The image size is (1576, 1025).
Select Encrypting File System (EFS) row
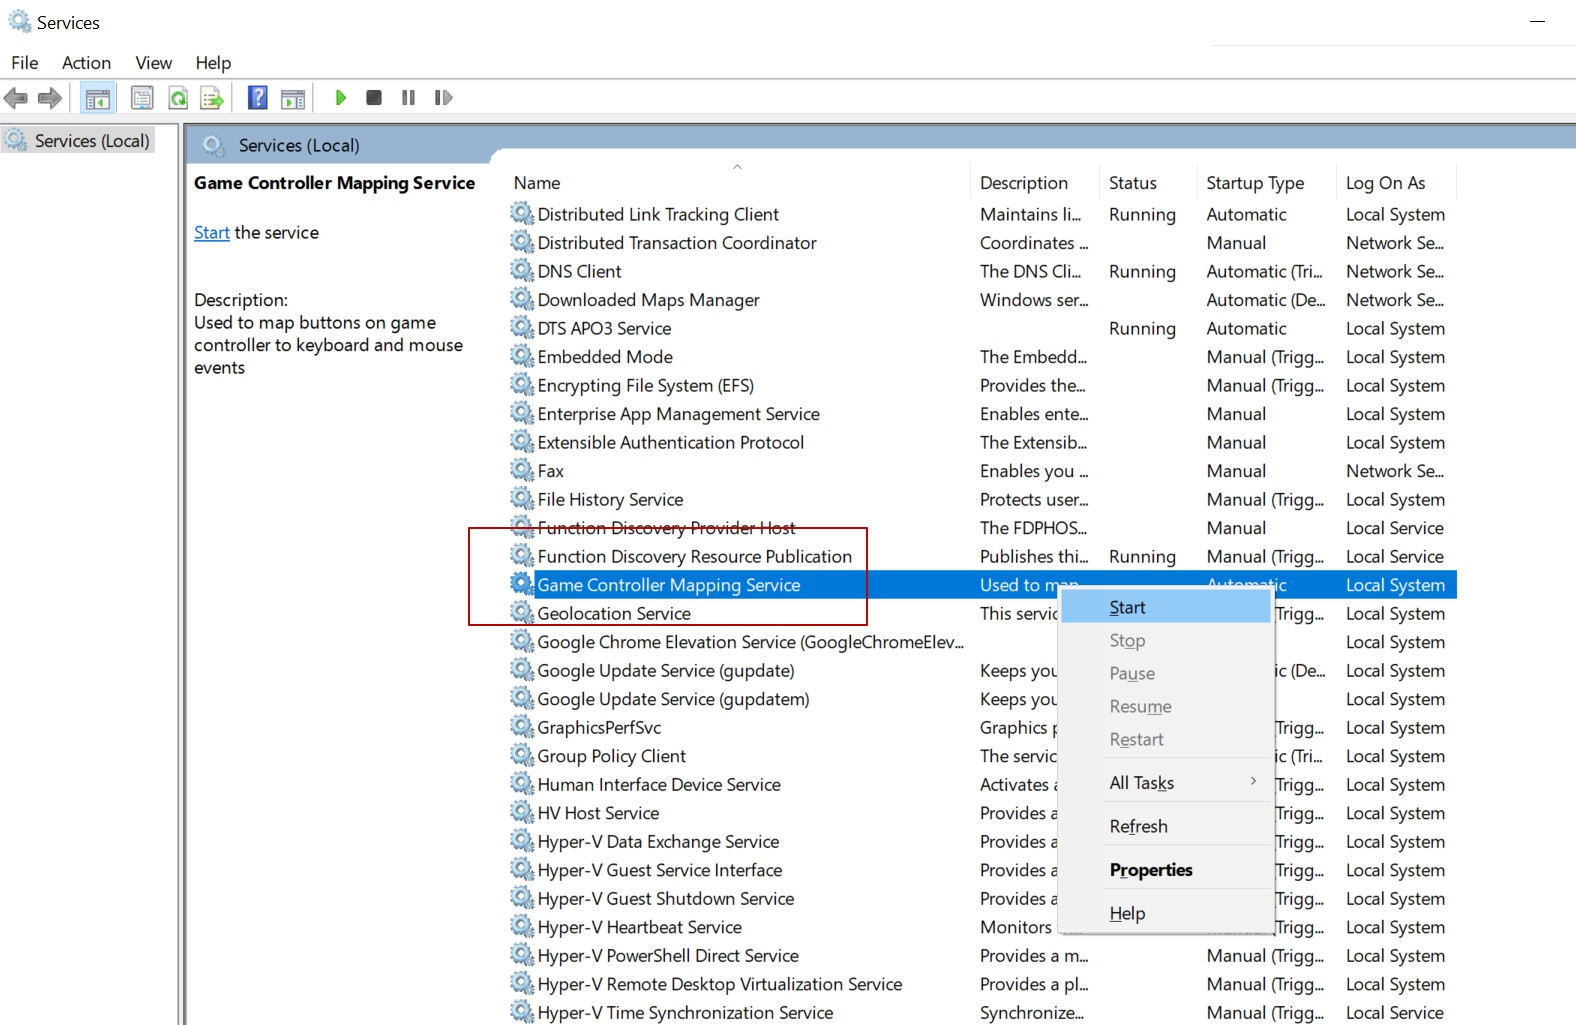coord(982,385)
